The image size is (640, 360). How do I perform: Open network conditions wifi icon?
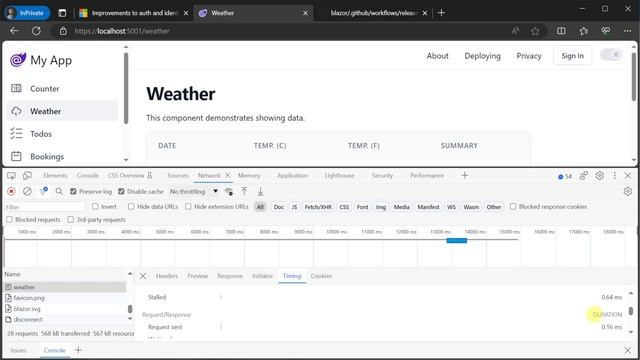click(229, 191)
